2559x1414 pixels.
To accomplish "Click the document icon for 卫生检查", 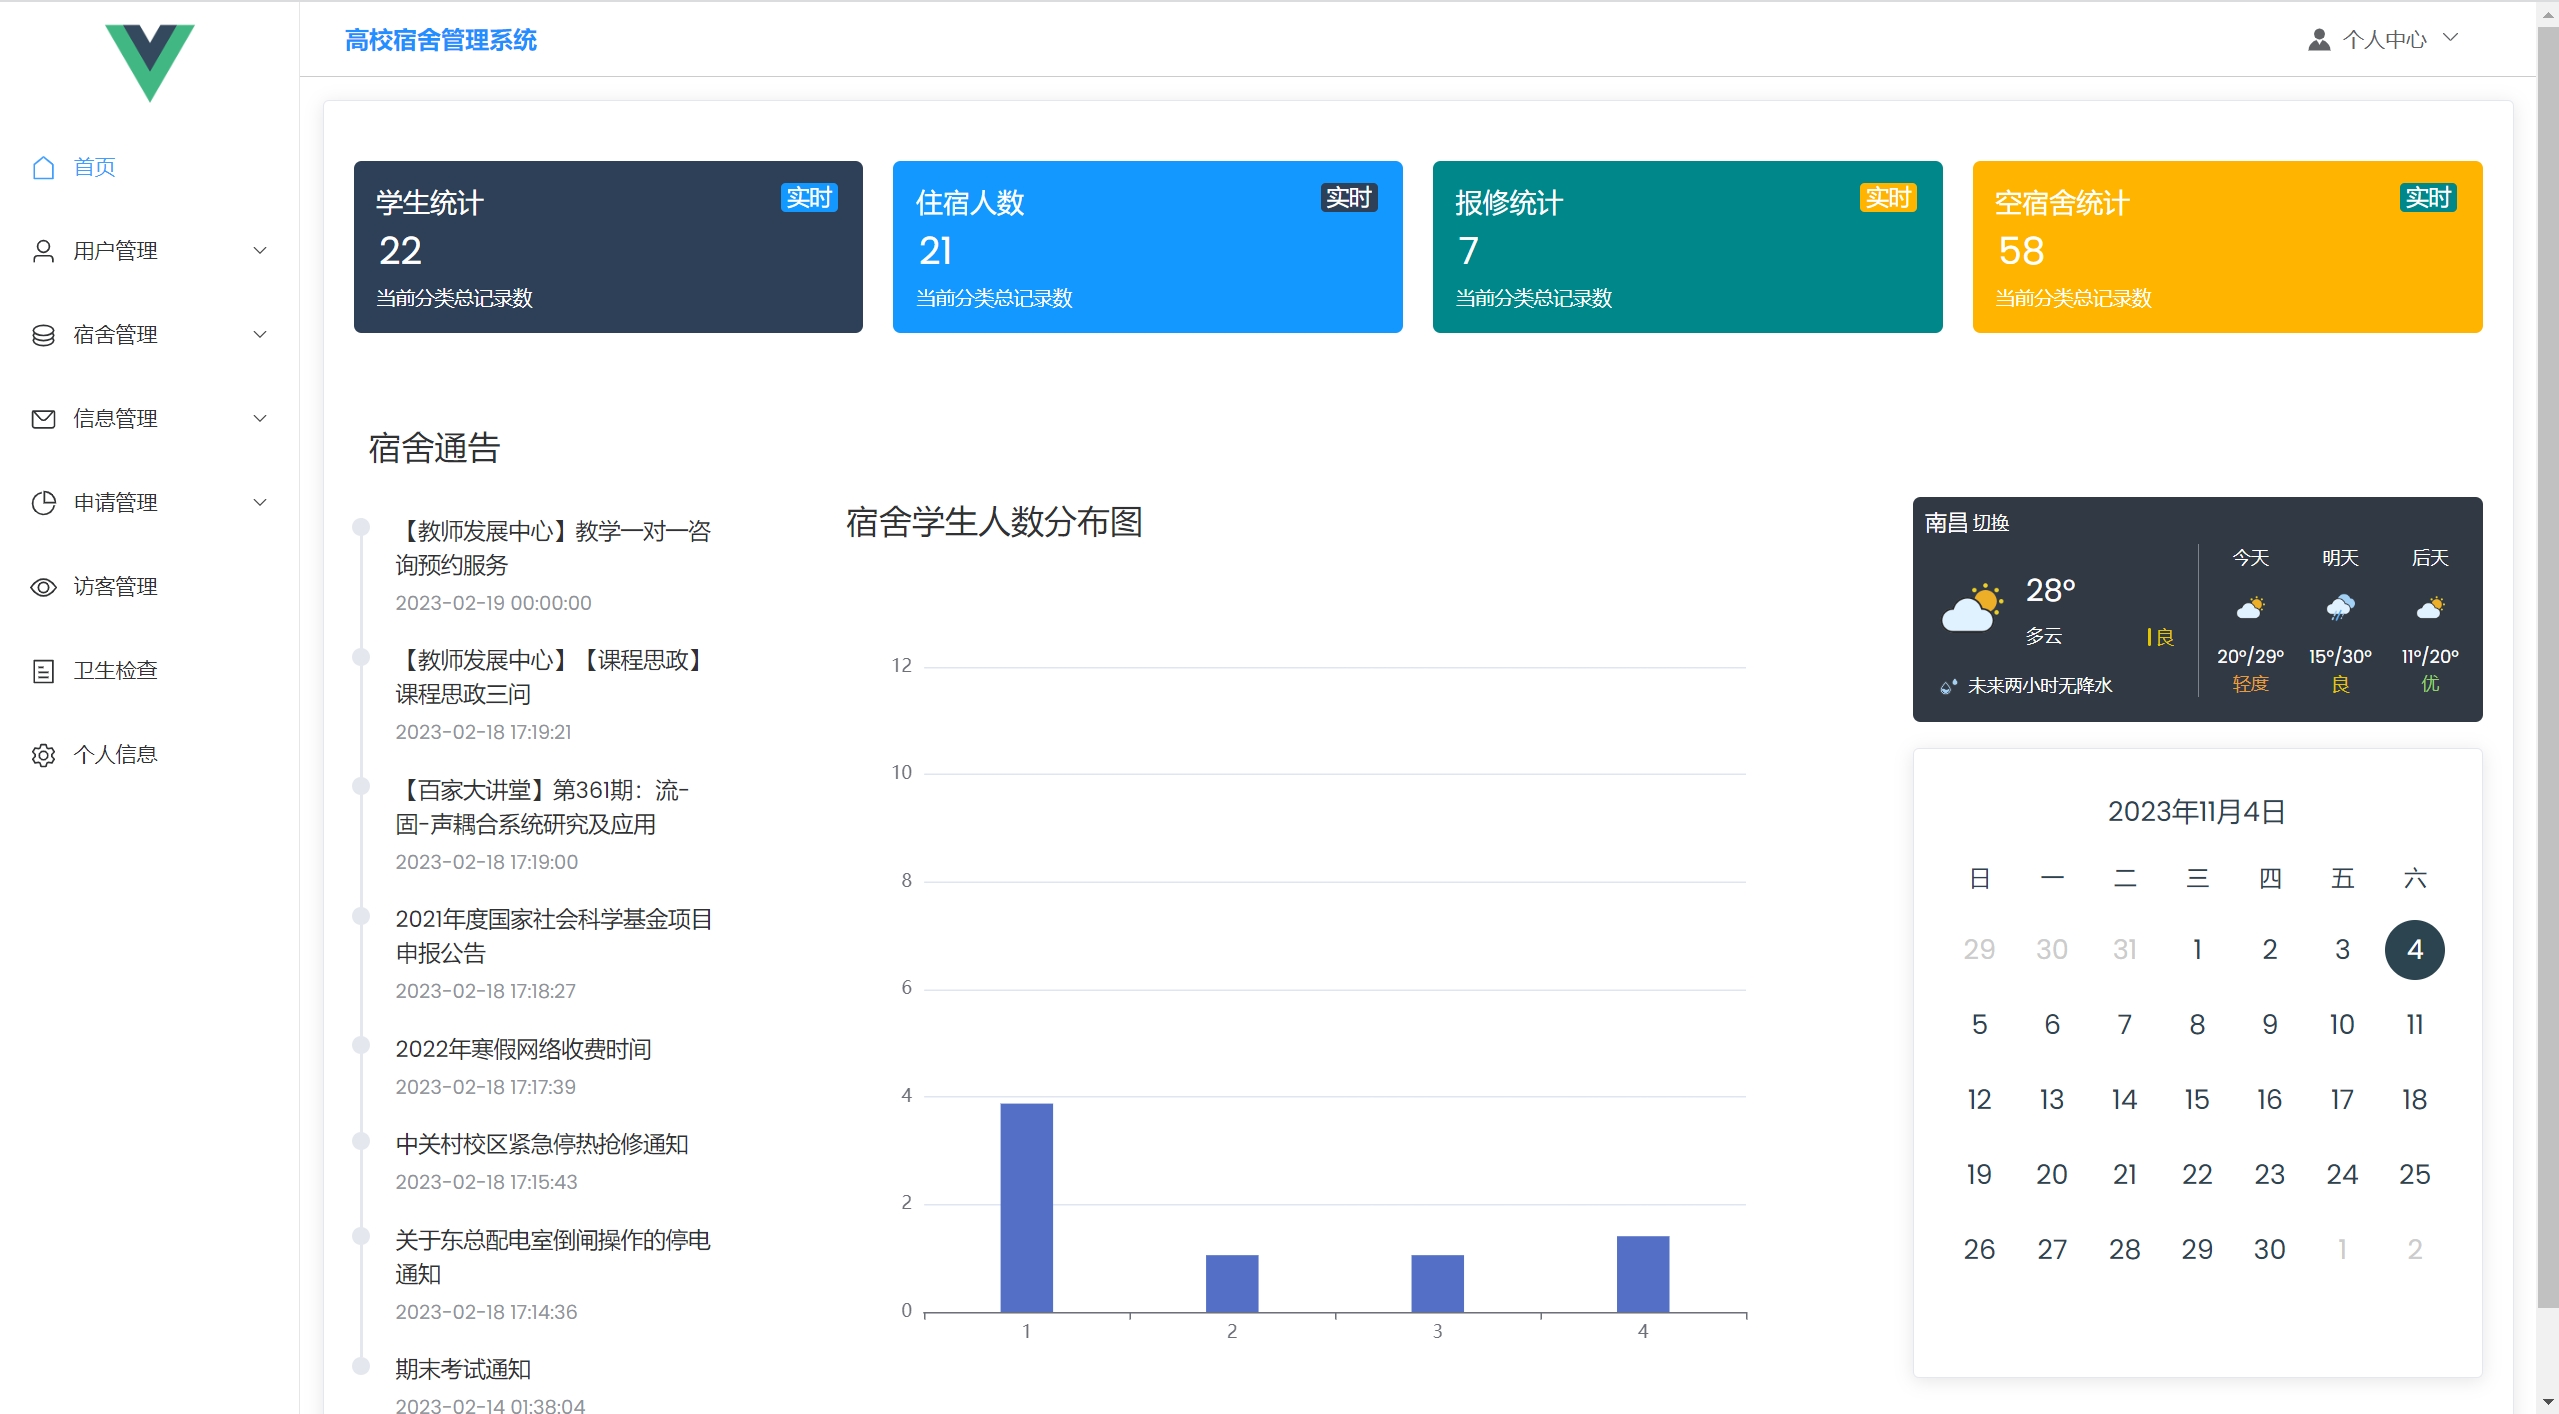I will point(43,671).
